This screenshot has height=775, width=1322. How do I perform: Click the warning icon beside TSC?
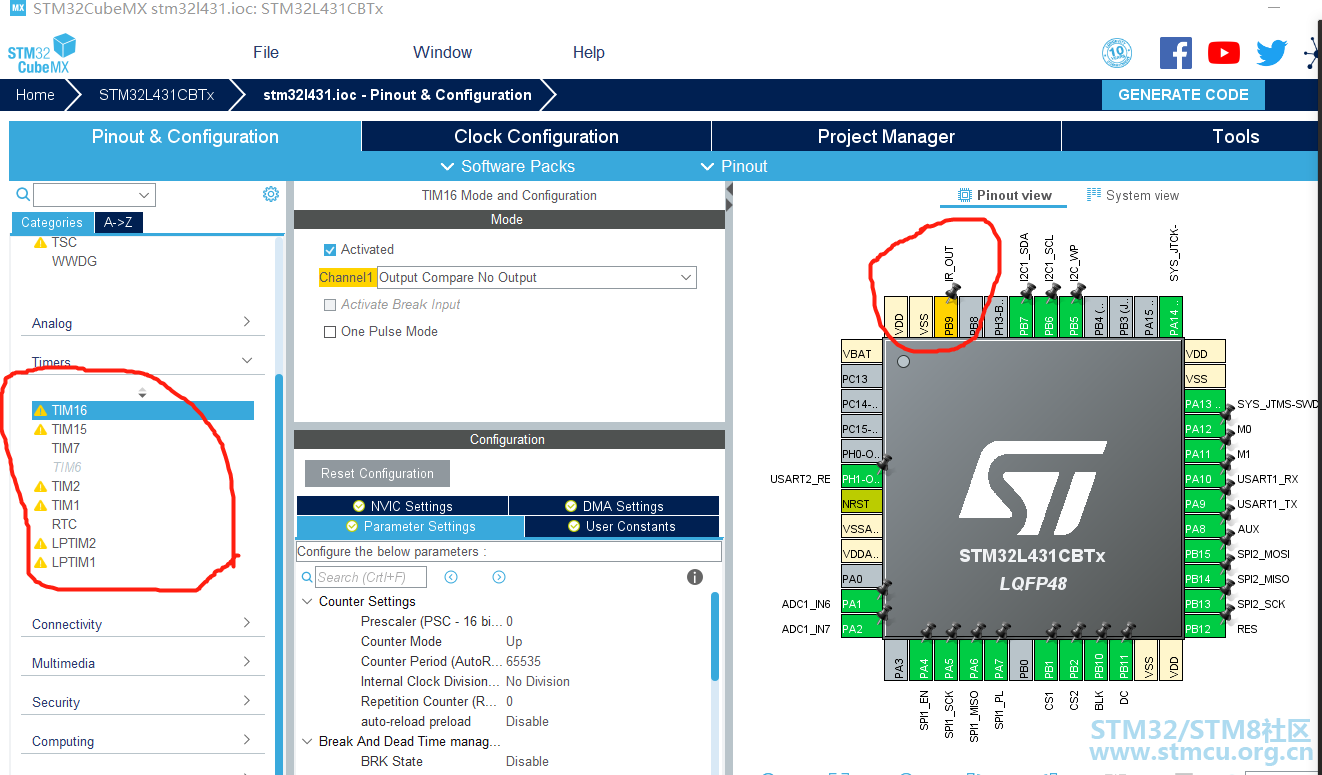tap(40, 242)
